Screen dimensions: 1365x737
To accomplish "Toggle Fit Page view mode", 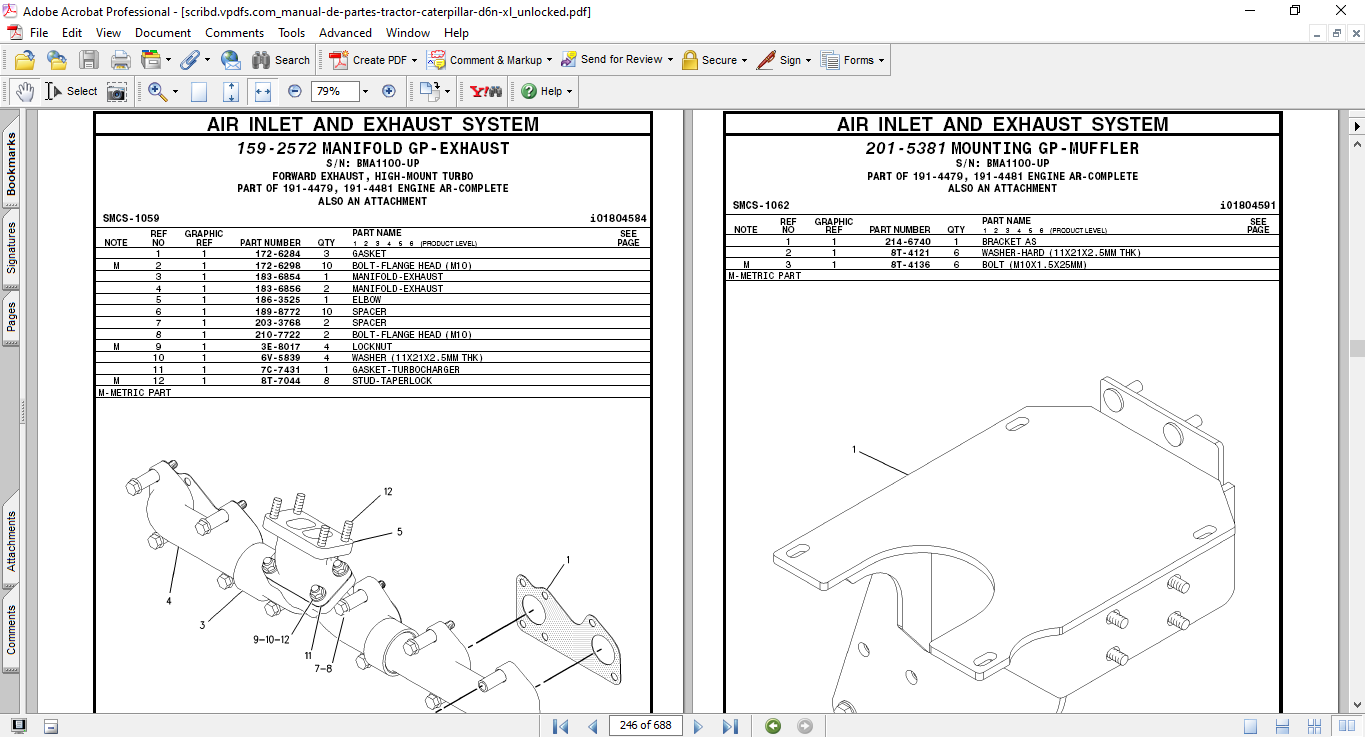I will click(231, 91).
